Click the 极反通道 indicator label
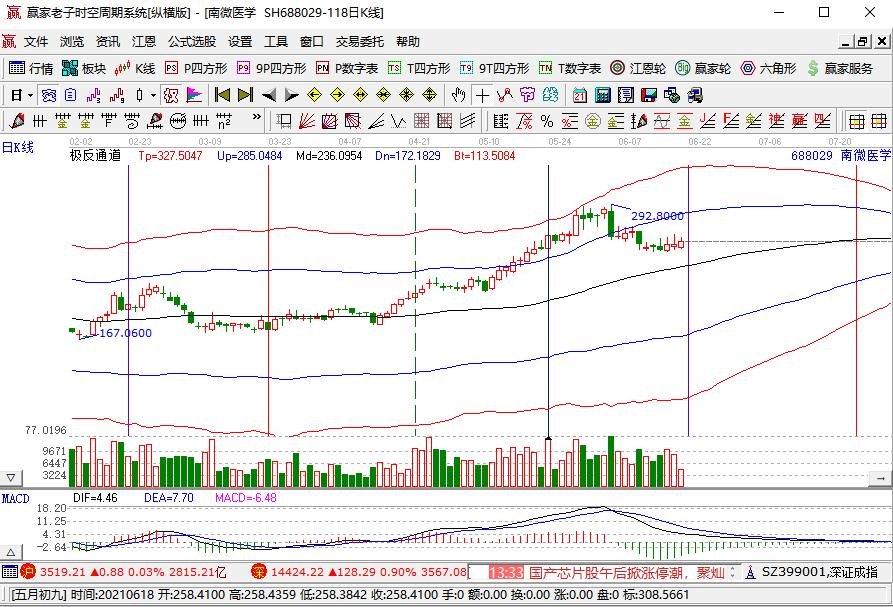 [x=96, y=155]
